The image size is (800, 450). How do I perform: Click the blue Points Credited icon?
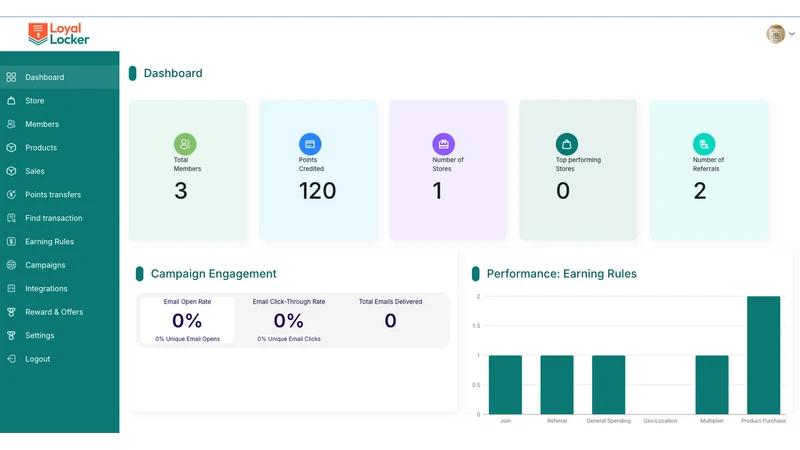click(310, 144)
